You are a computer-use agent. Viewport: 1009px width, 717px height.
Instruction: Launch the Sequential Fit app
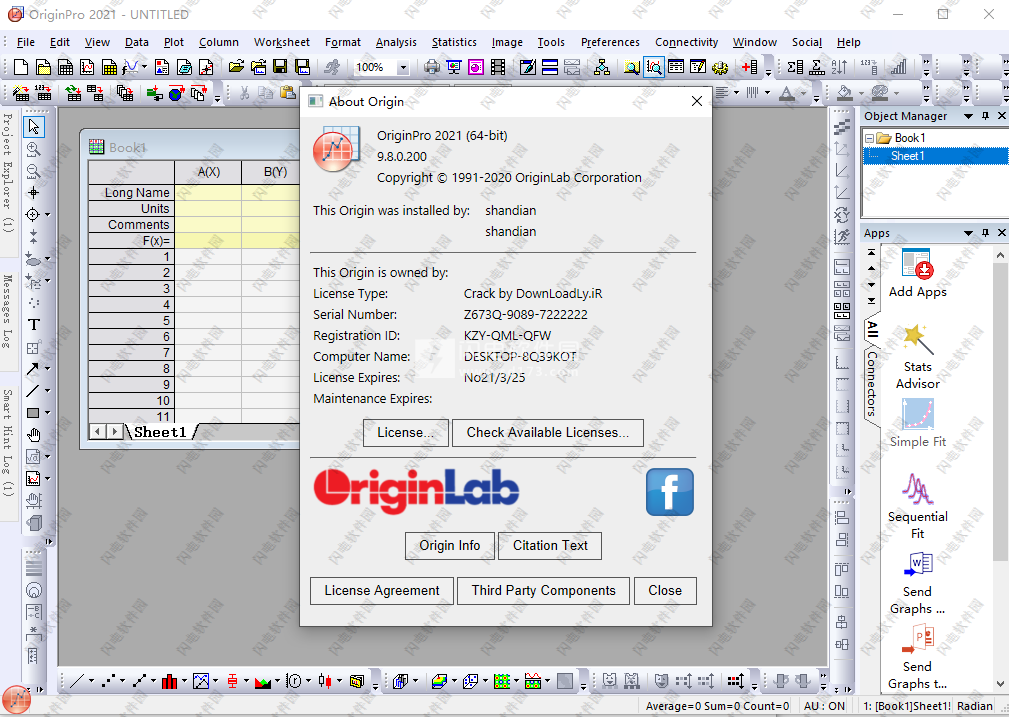[918, 507]
